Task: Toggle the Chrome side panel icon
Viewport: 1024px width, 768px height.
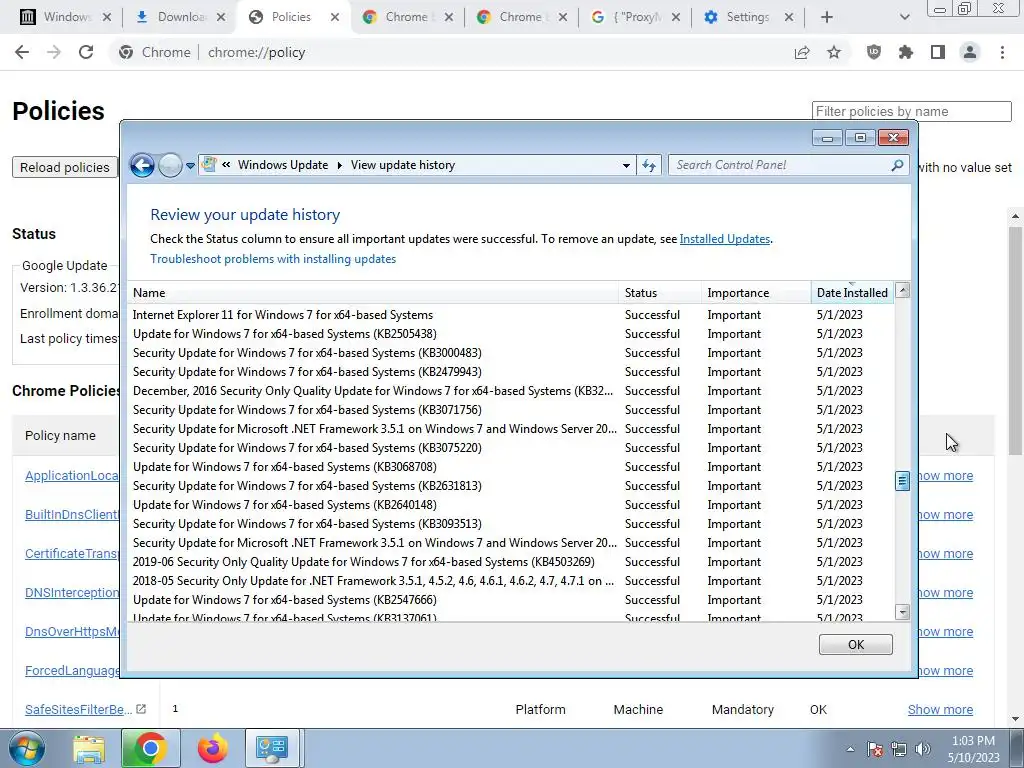Action: 938,52
